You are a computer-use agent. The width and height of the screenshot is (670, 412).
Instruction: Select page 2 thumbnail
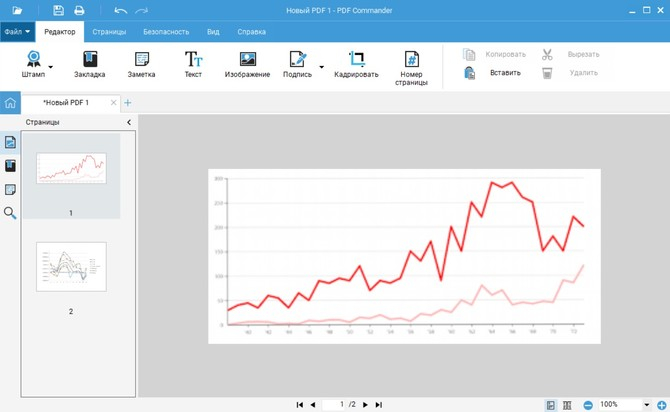[x=71, y=267]
